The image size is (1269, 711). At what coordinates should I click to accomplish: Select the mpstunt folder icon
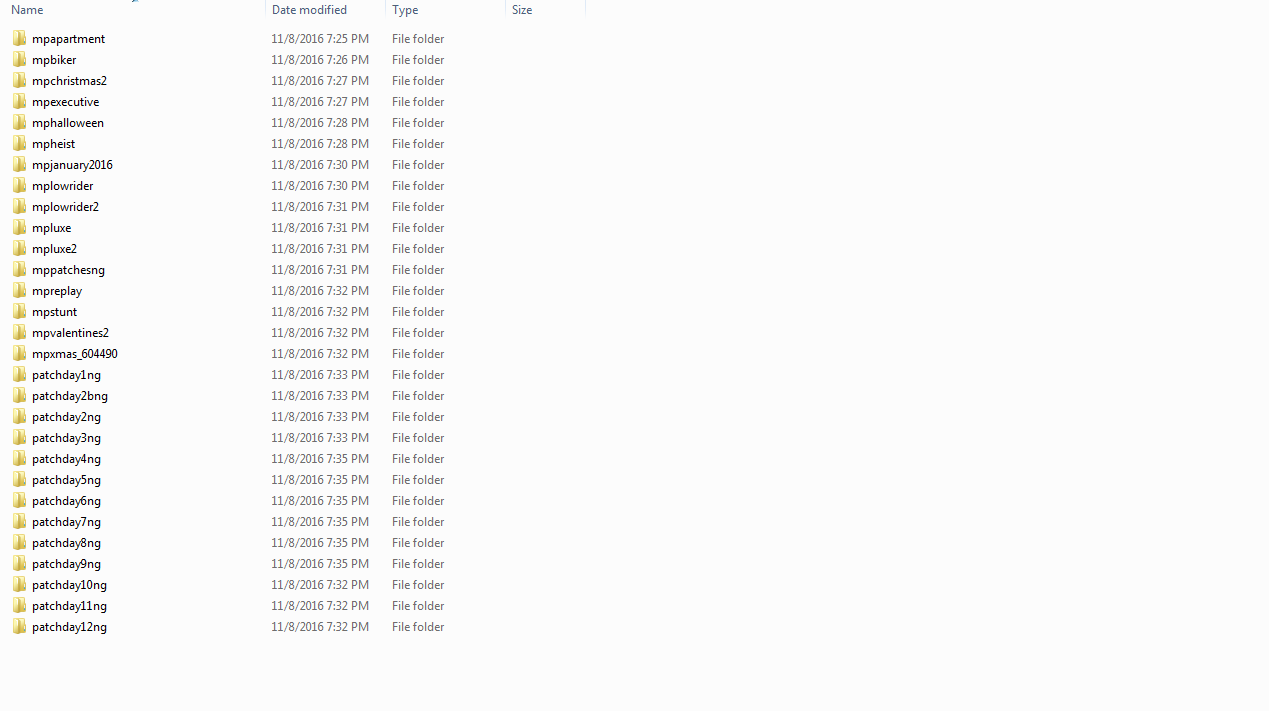(20, 312)
